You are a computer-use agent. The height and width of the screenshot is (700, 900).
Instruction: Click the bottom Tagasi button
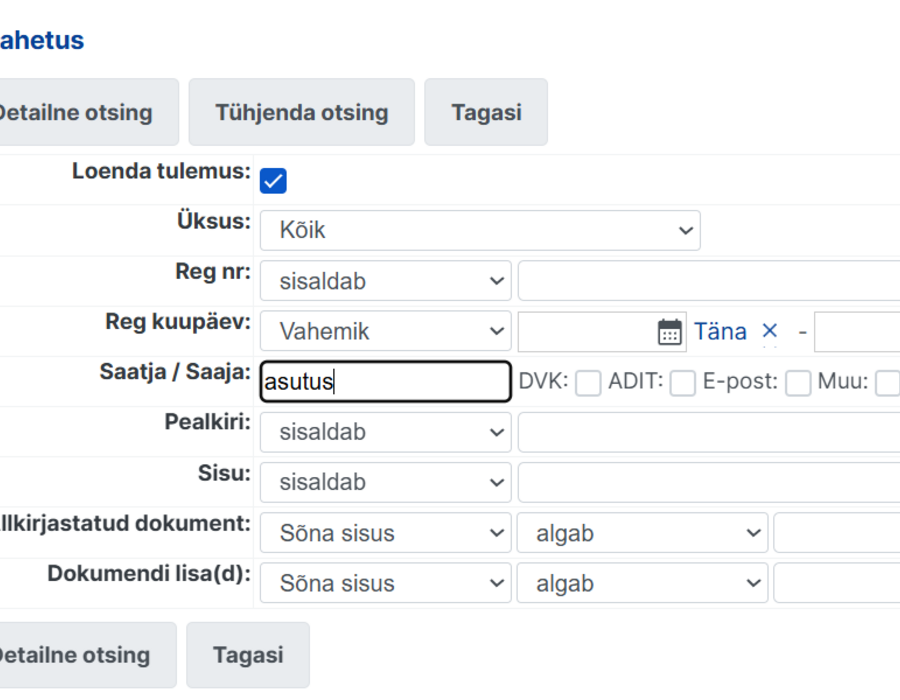click(248, 655)
